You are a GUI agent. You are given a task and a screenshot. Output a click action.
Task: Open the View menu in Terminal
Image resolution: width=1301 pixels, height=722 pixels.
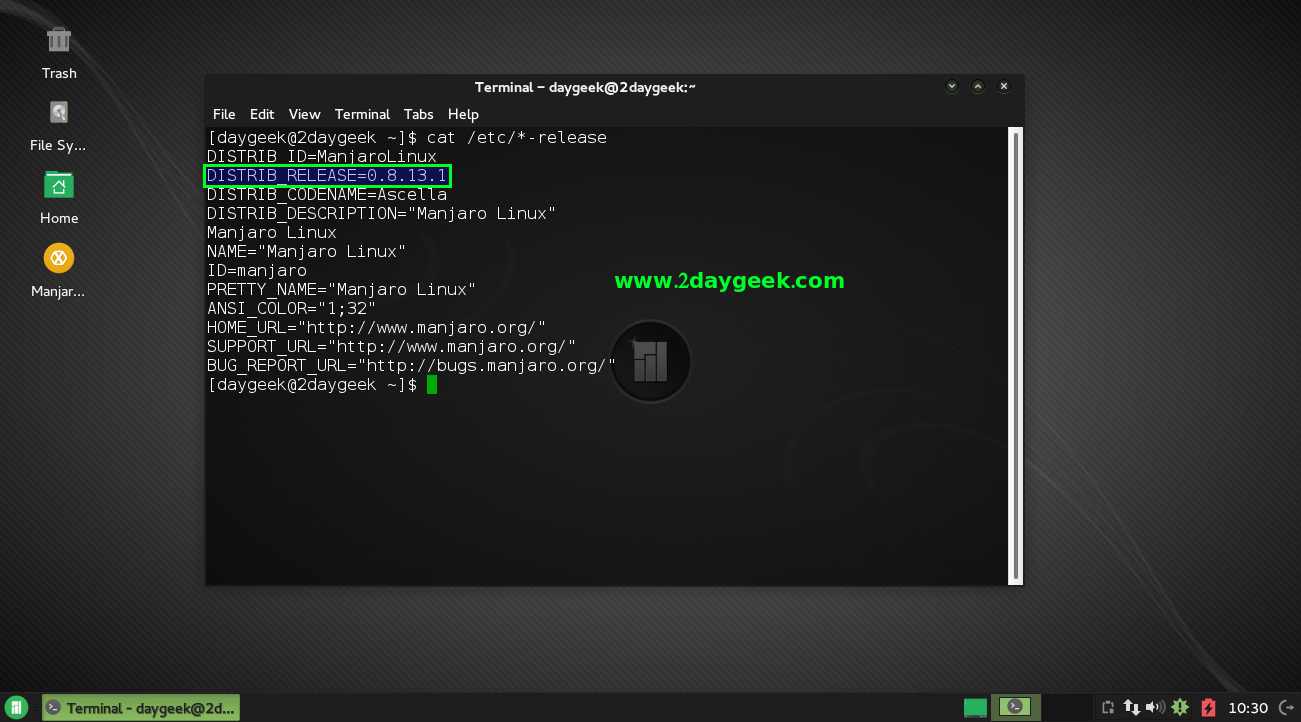[304, 114]
